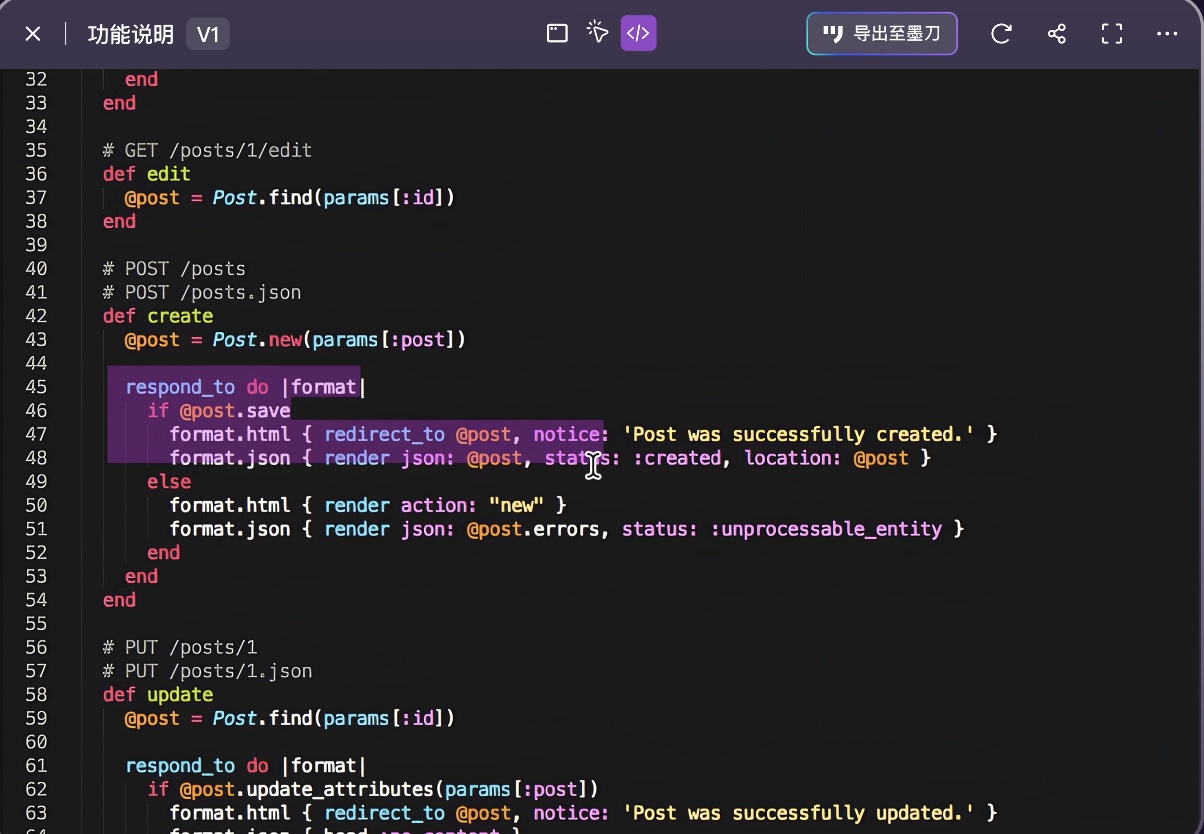Viewport: 1204px width, 834px height.
Task: Open the V1 version badge
Action: [208, 35]
